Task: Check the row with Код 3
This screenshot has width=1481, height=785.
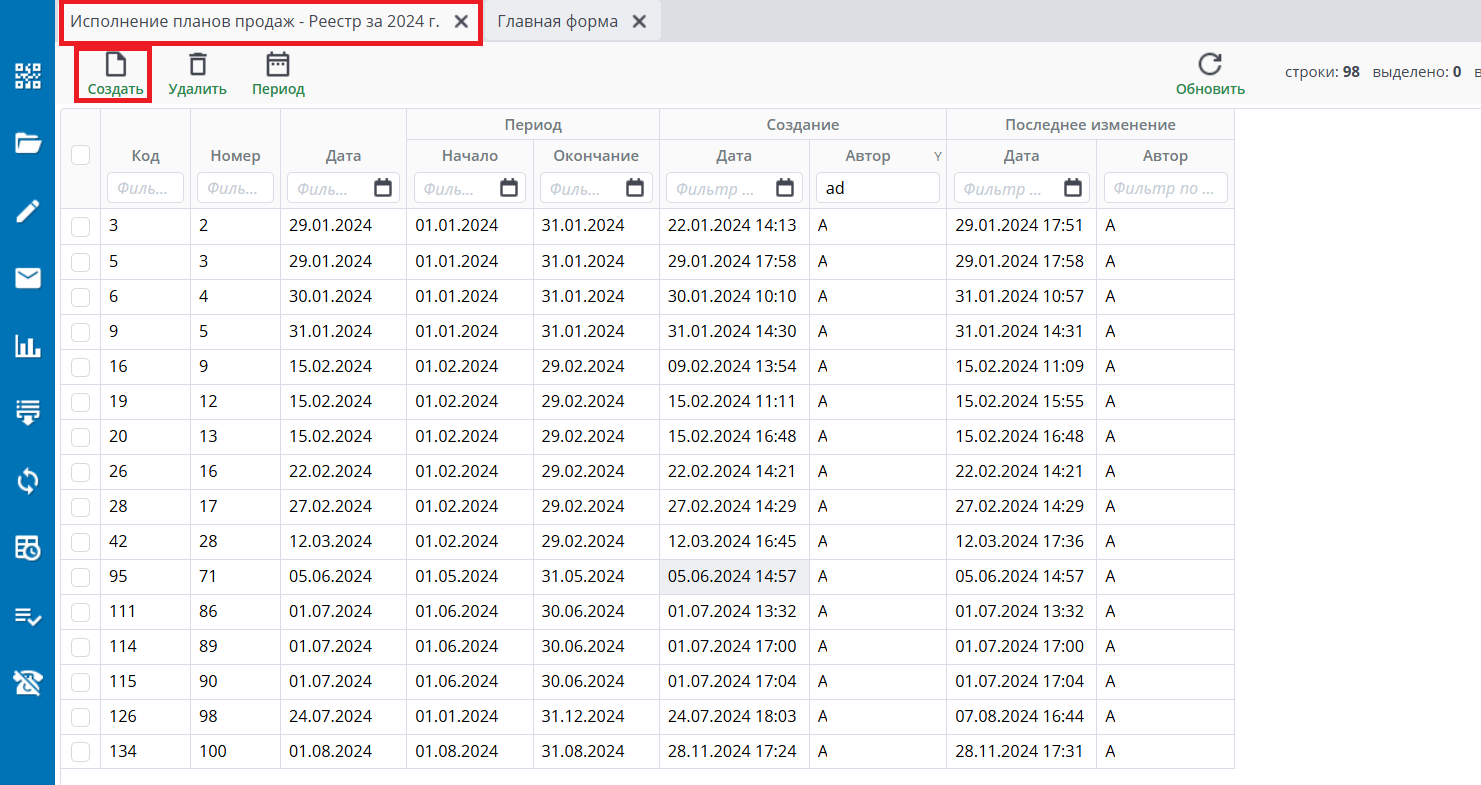Action: pos(81,227)
